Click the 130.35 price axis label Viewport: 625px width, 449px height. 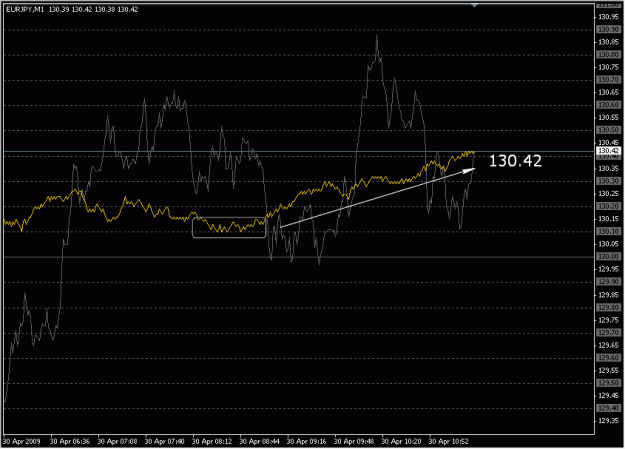(608, 168)
